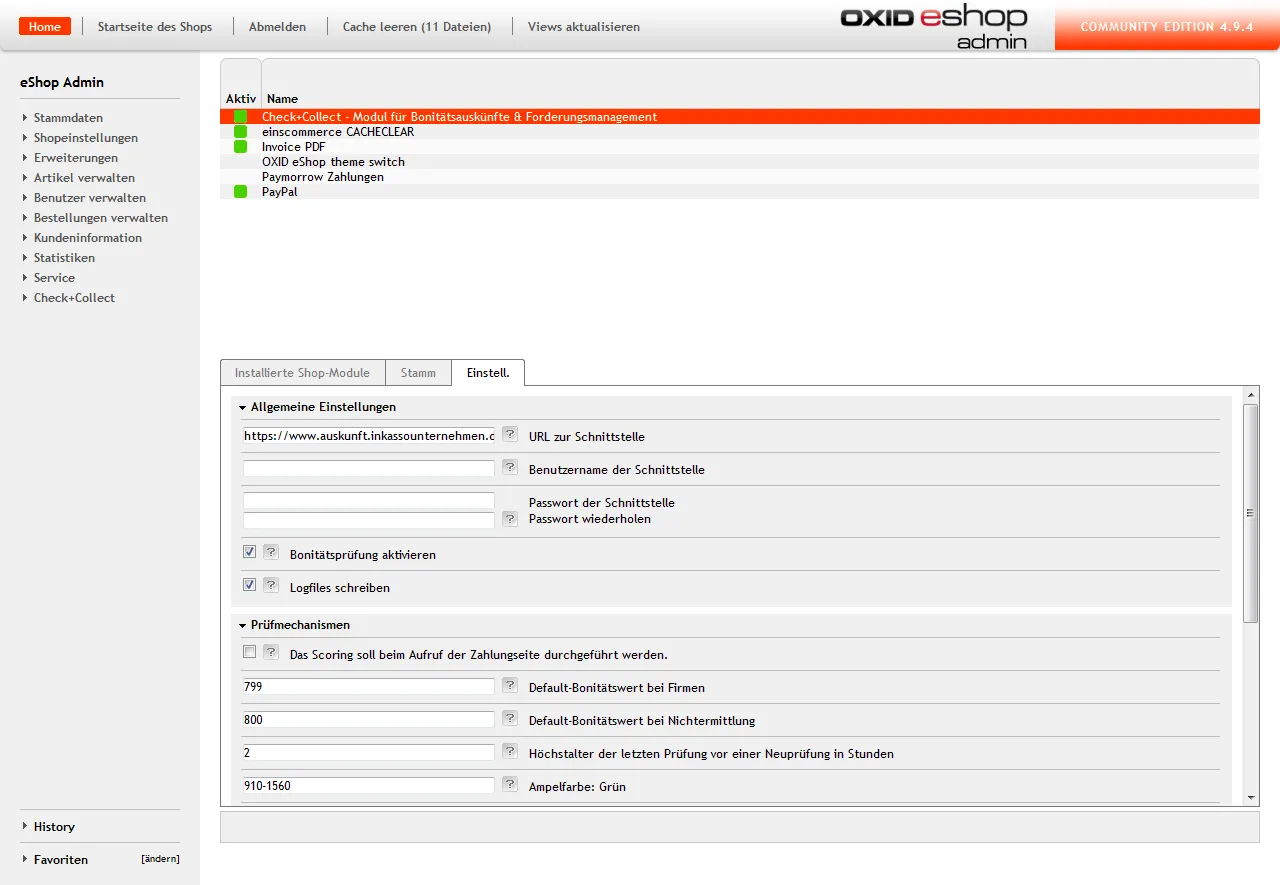Click help icon beside URL zur Schnittstelle

[x=510, y=435]
